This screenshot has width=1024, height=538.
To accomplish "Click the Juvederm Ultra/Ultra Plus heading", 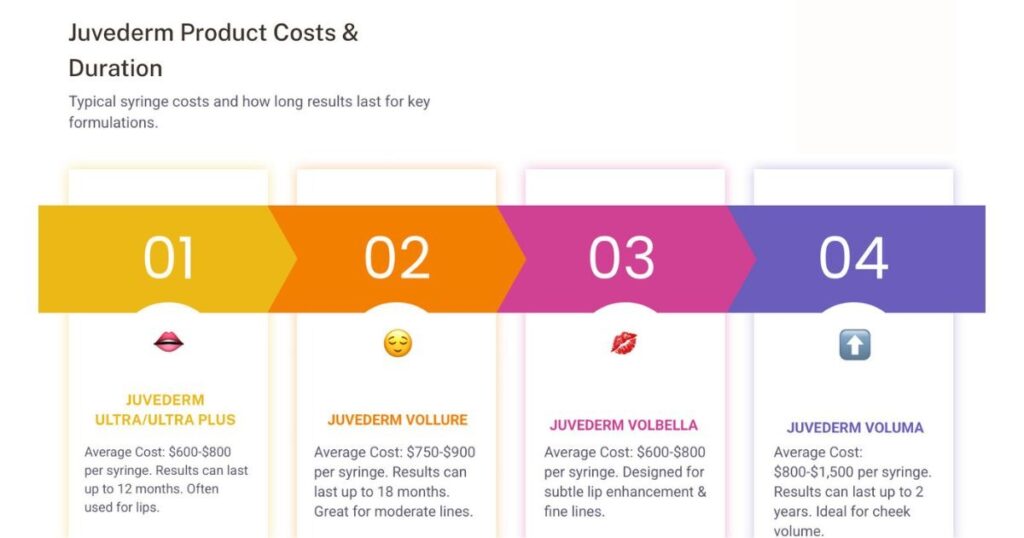I will 165,409.
